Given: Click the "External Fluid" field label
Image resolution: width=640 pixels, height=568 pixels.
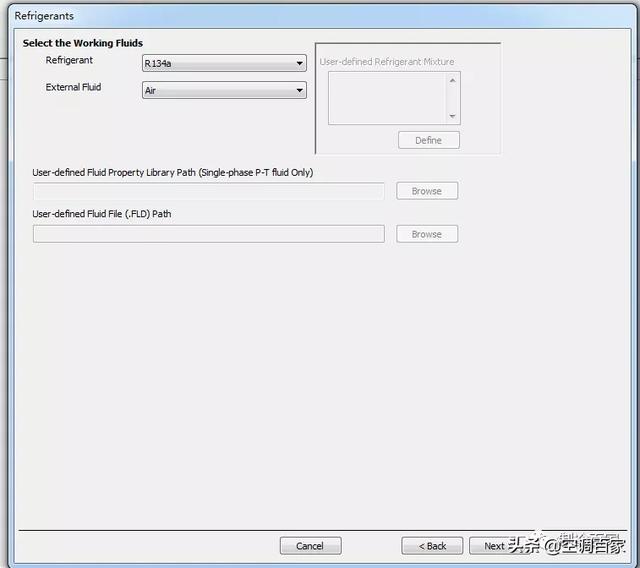Looking at the screenshot, I should (x=73, y=88).
